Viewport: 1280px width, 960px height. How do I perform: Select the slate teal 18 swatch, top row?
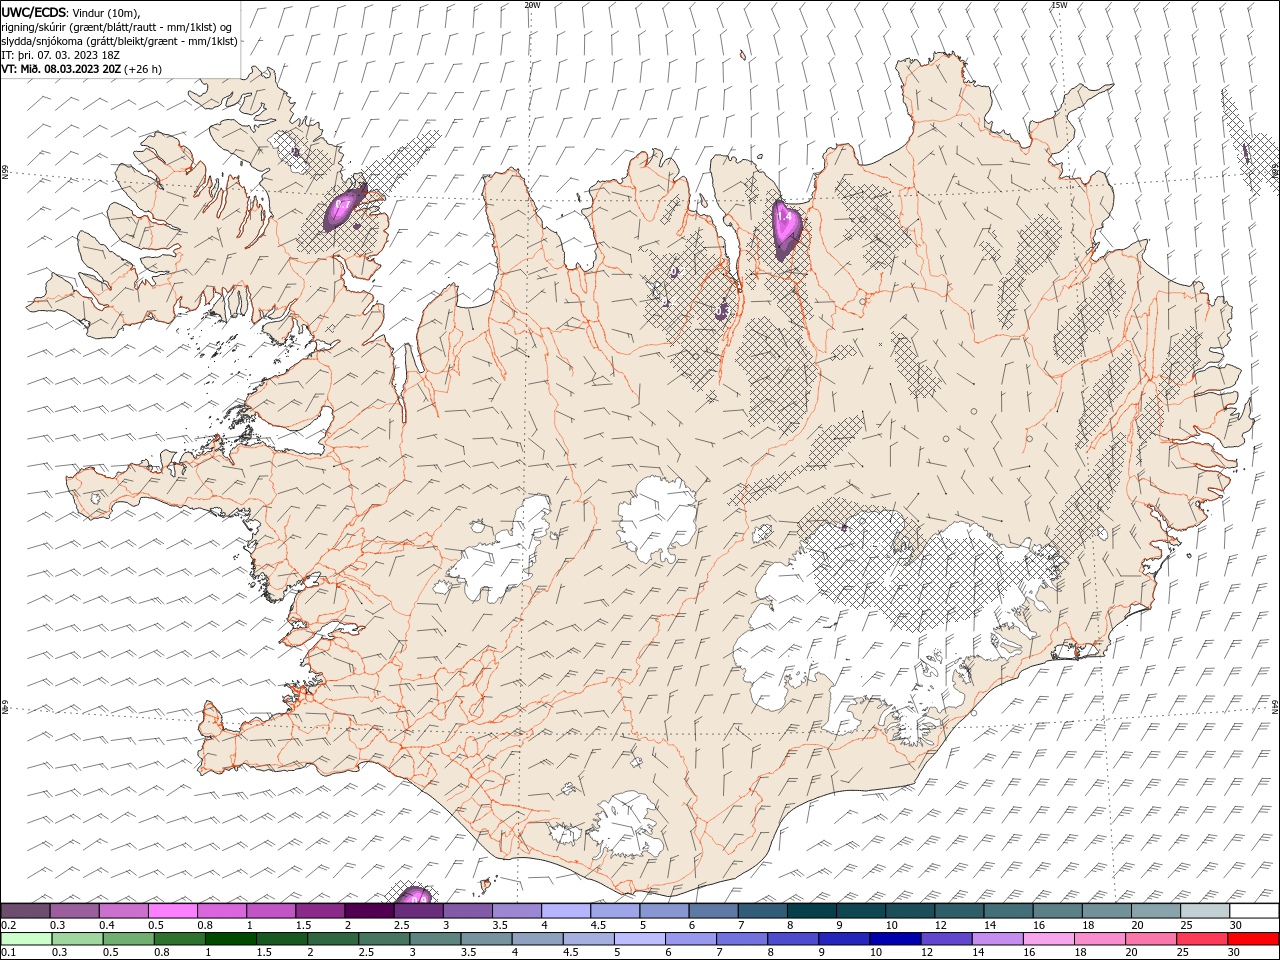click(1107, 911)
